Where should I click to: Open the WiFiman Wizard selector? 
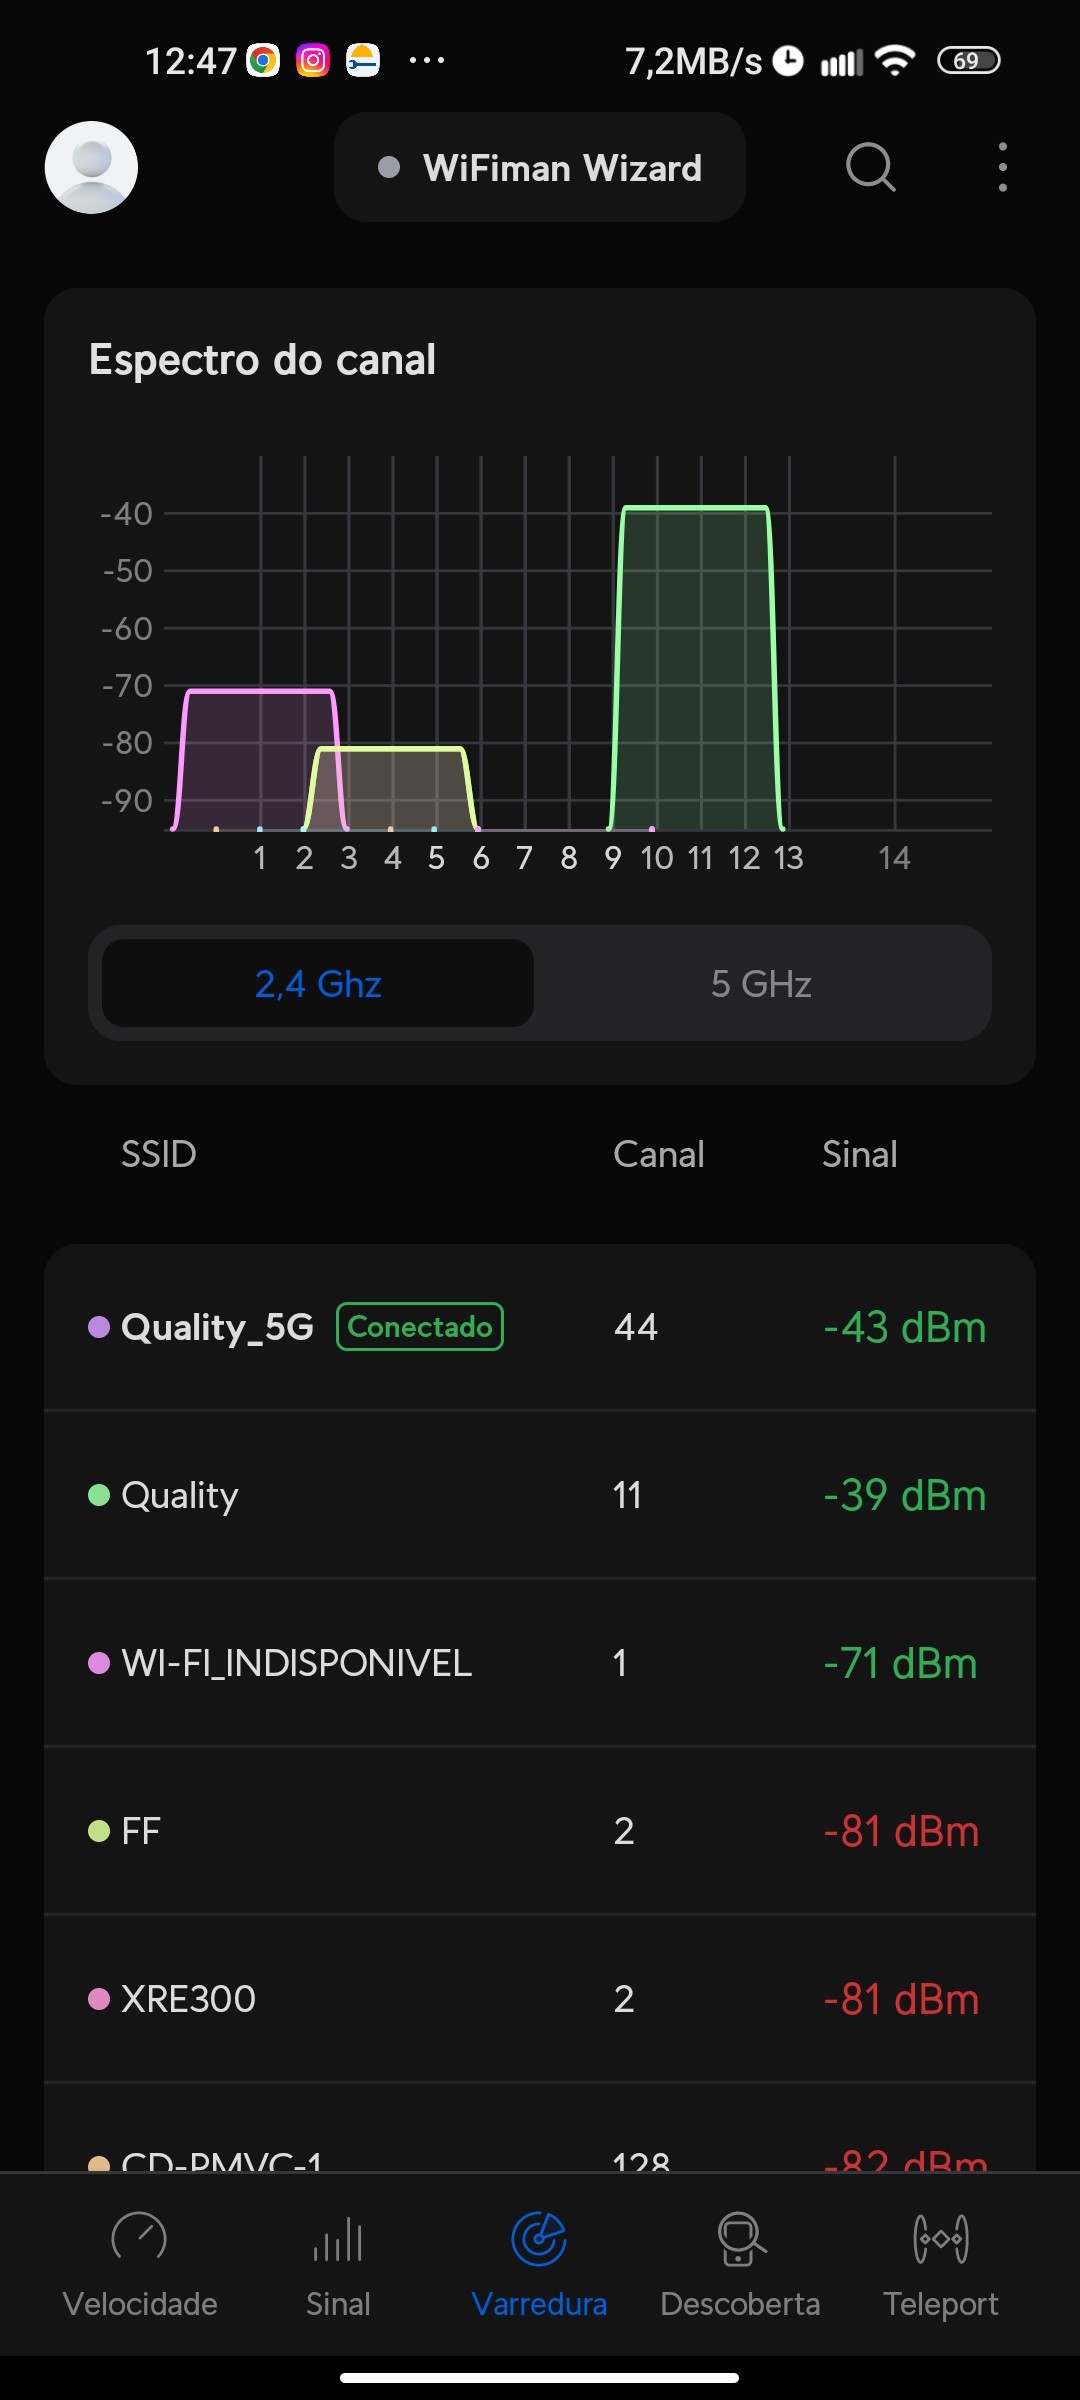pyautogui.click(x=540, y=168)
